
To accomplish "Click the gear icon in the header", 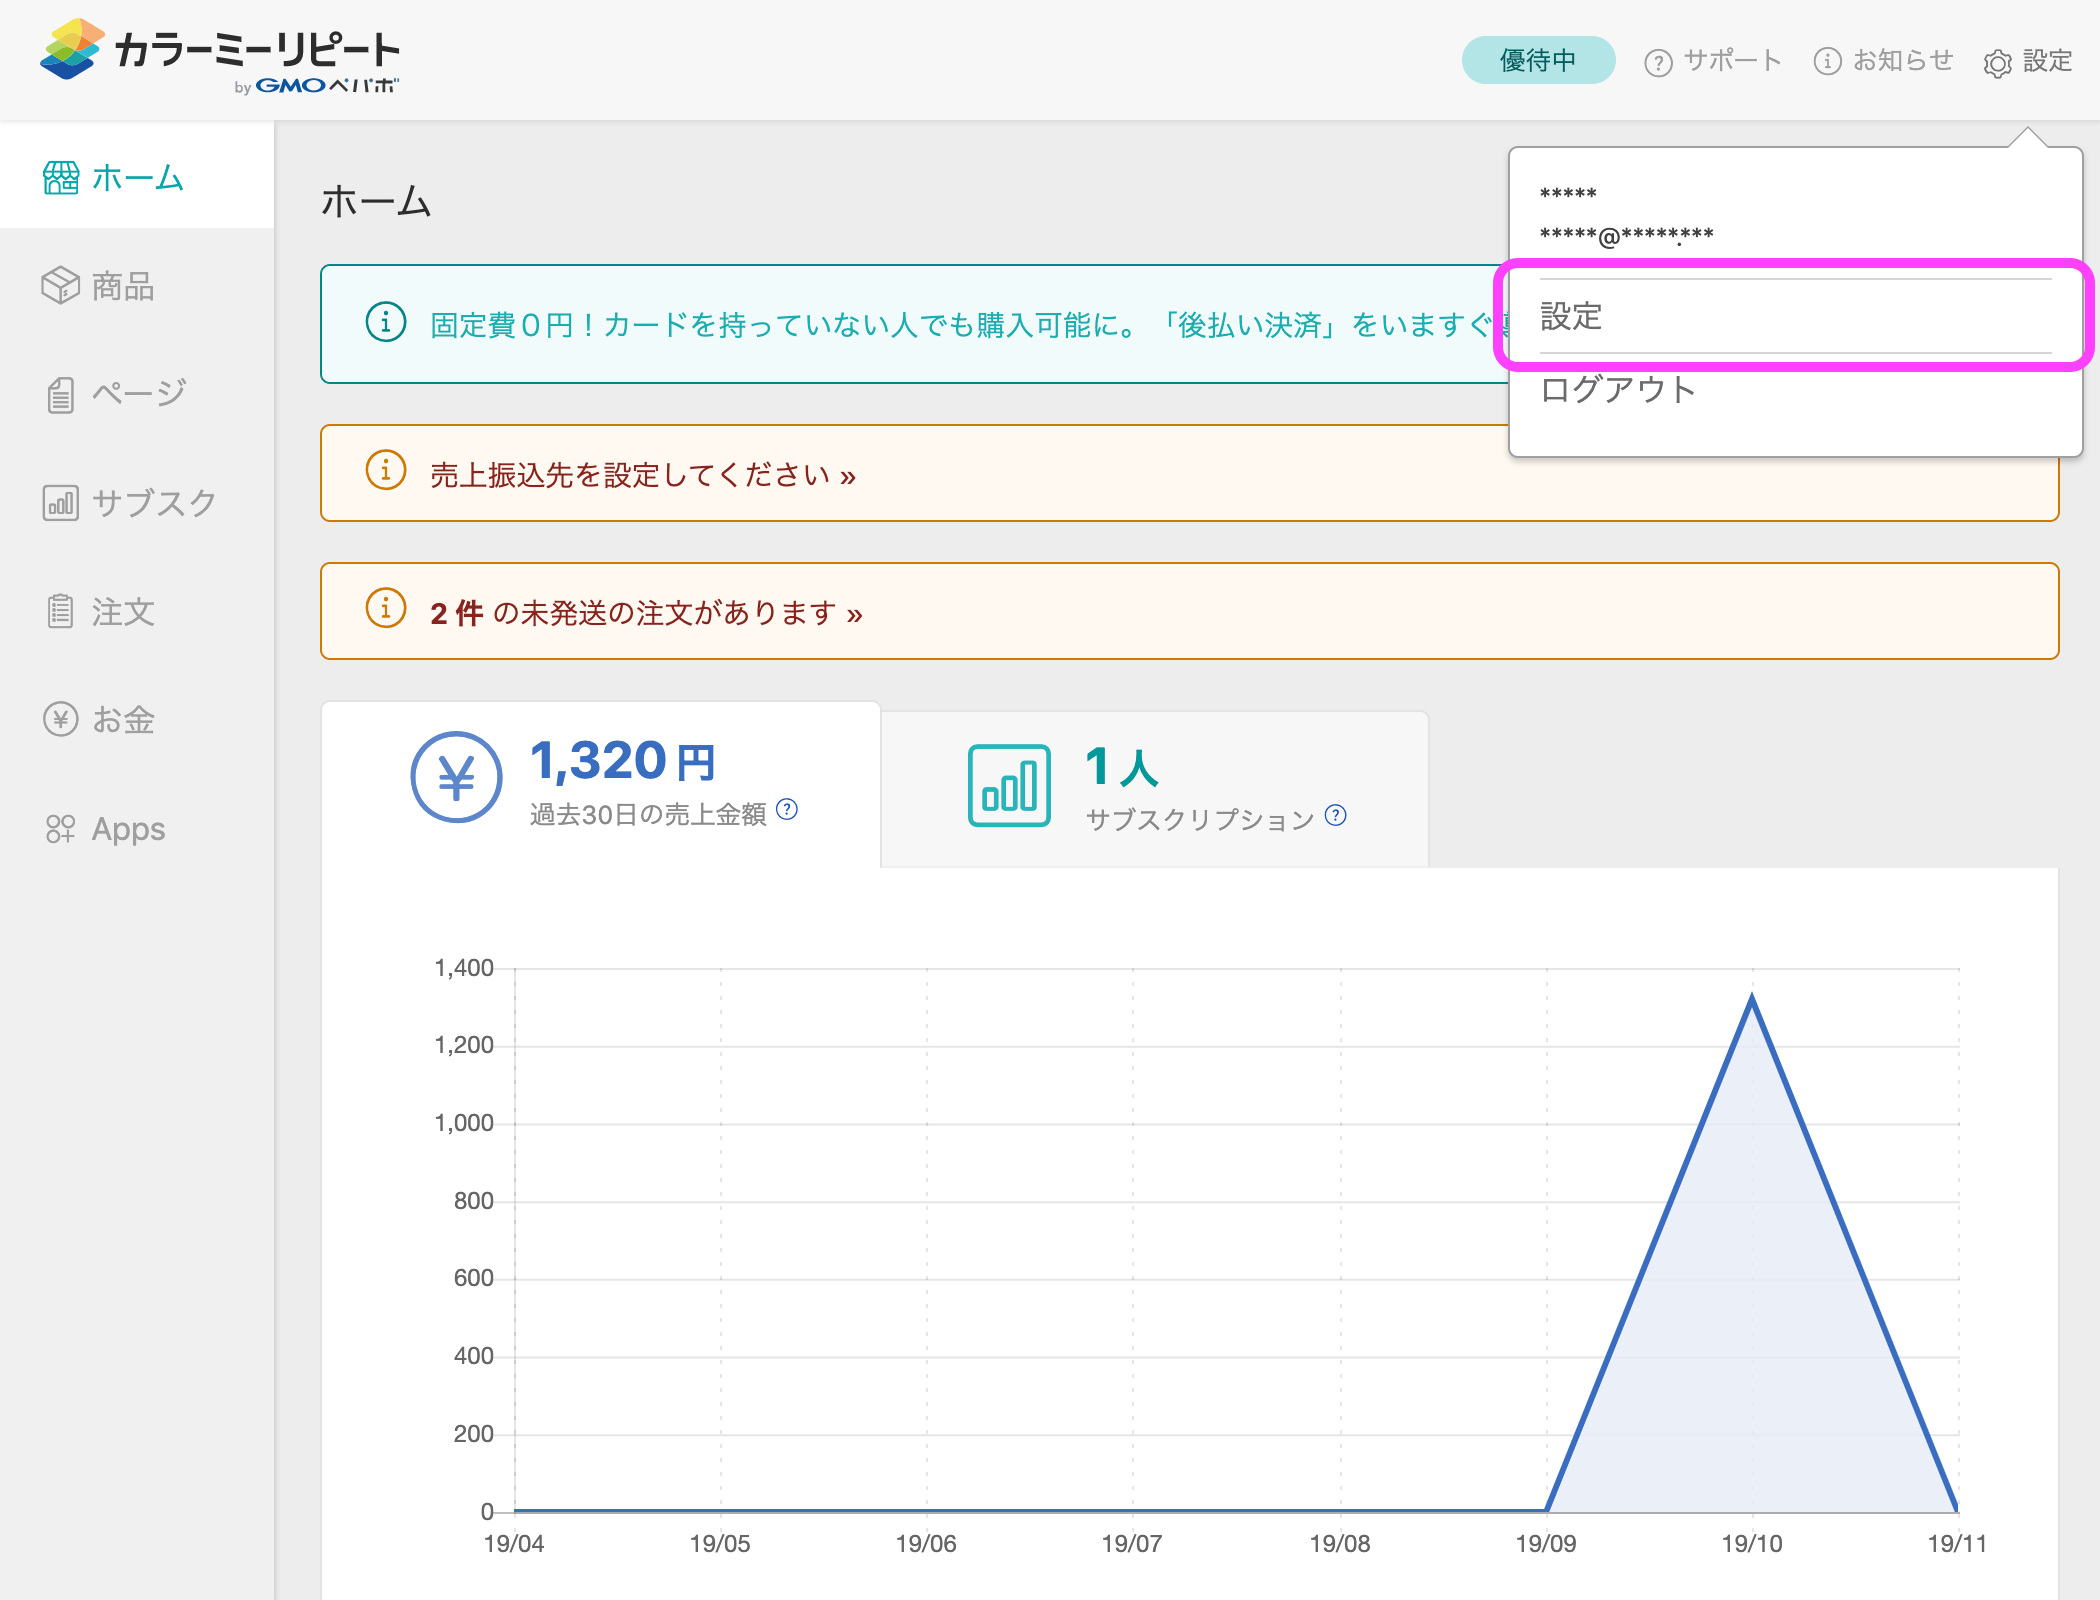I will (1998, 63).
